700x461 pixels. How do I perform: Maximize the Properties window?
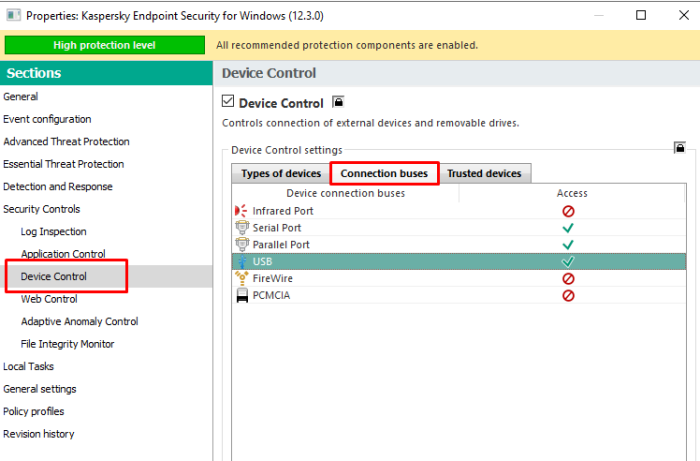tap(641, 15)
